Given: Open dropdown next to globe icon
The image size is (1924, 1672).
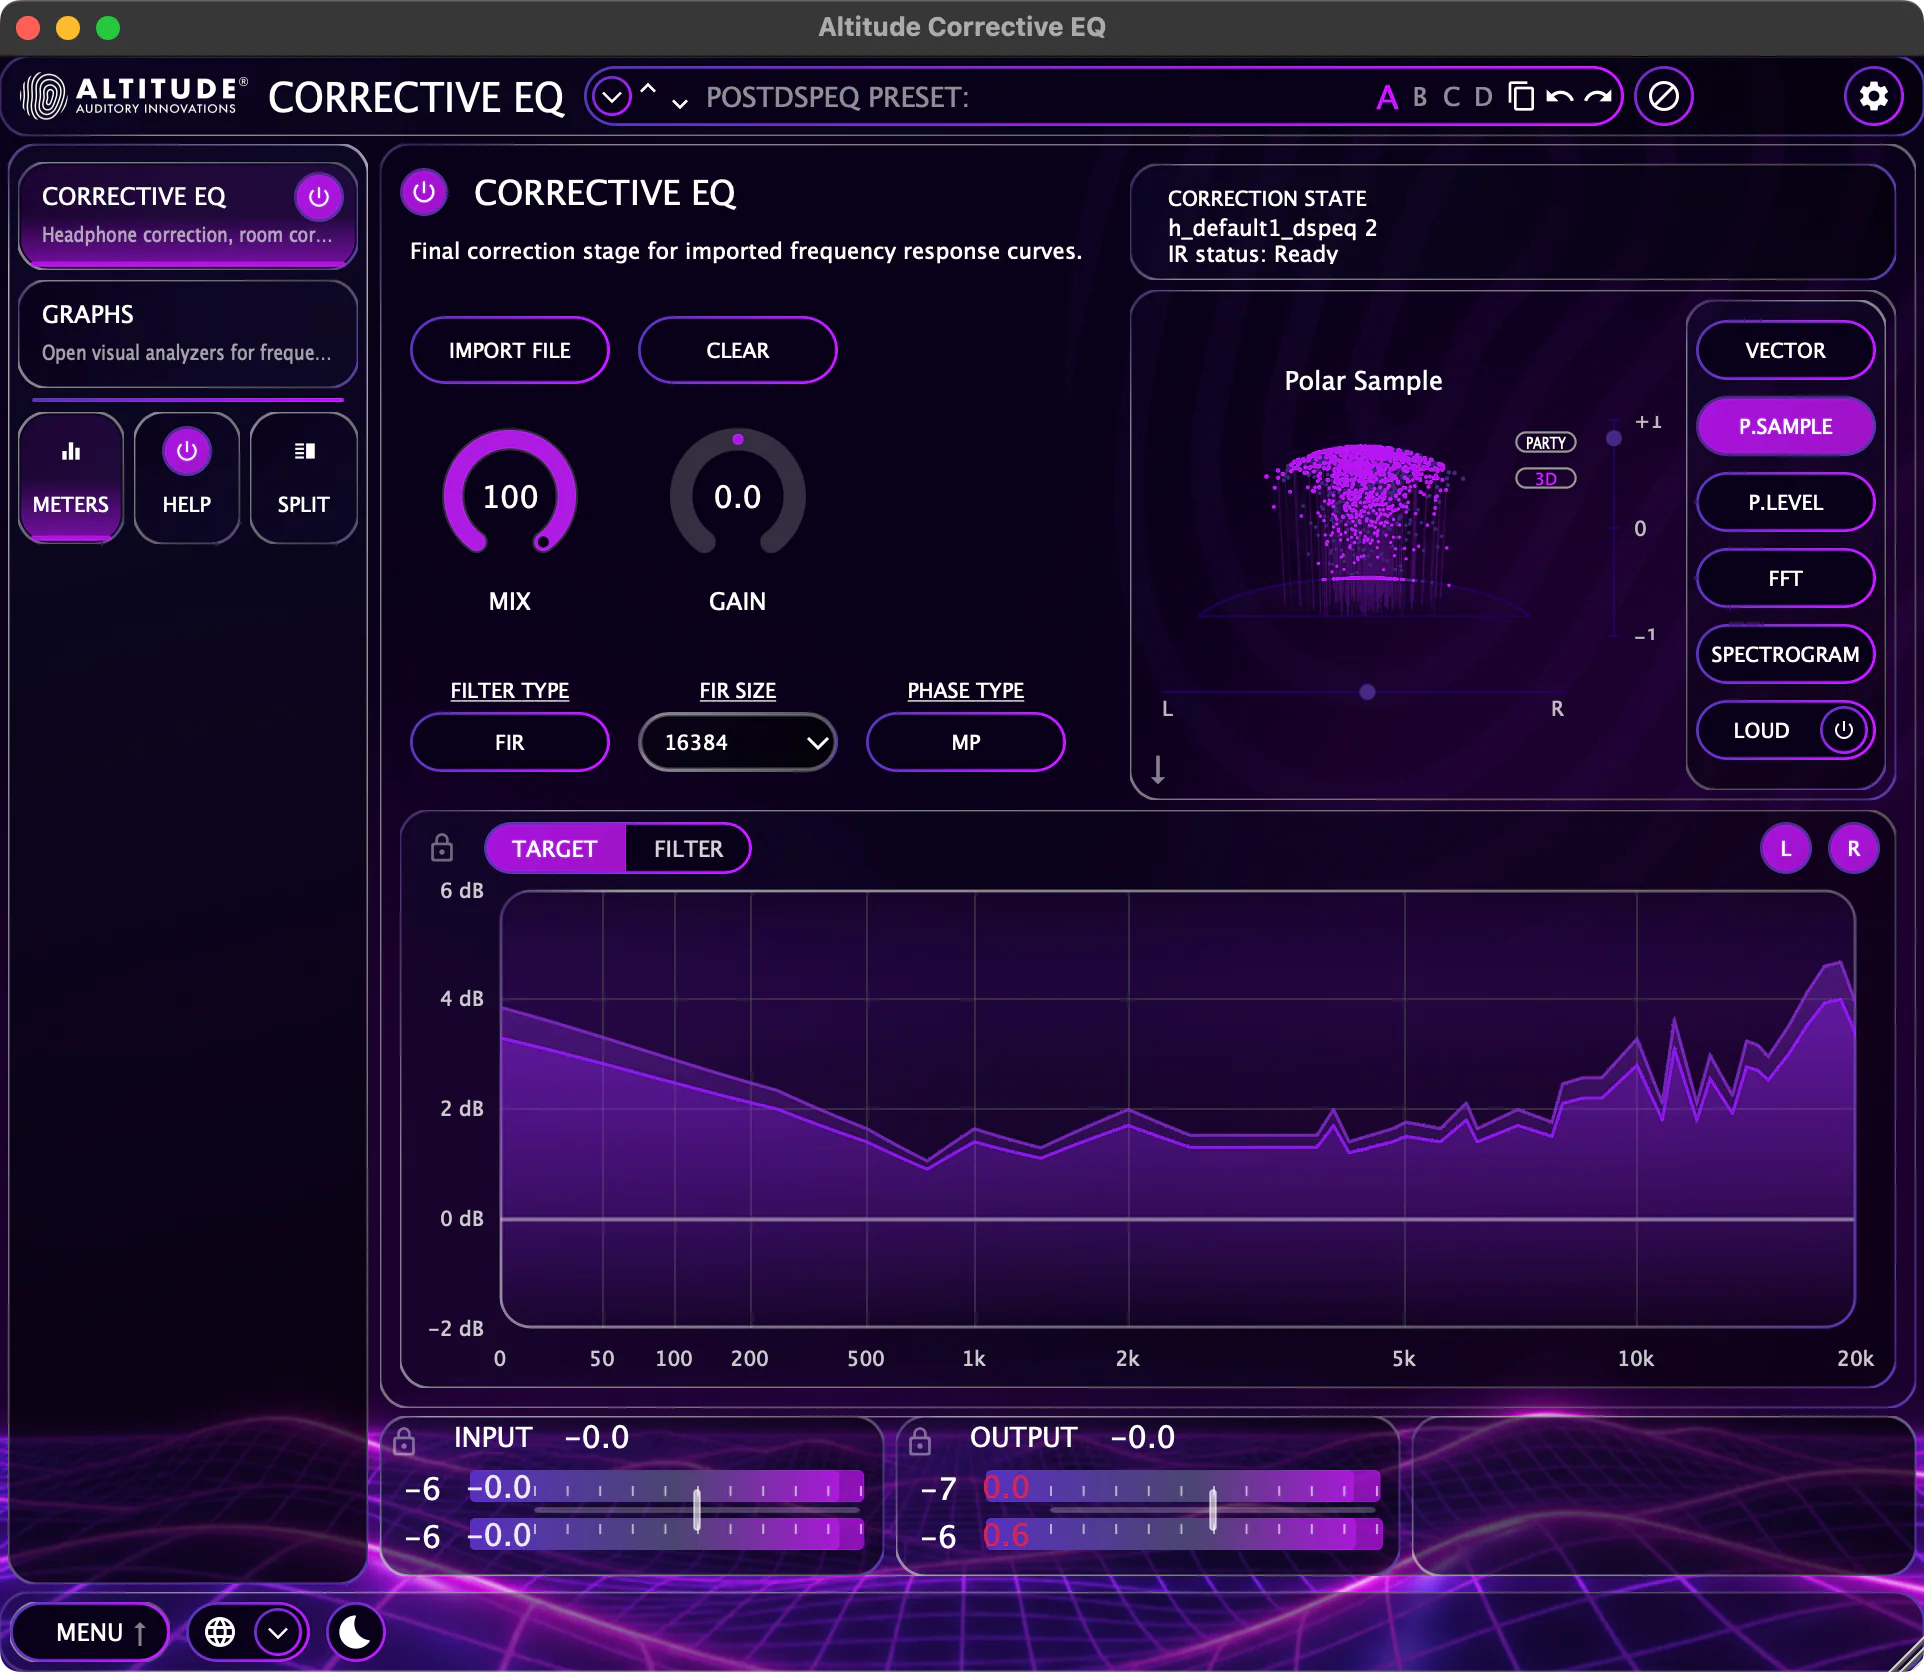Looking at the screenshot, I should pyautogui.click(x=278, y=1632).
